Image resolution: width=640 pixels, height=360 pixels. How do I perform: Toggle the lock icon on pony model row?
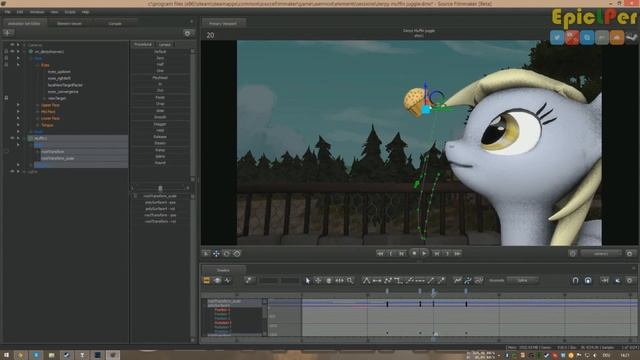pyautogui.click(x=6, y=52)
